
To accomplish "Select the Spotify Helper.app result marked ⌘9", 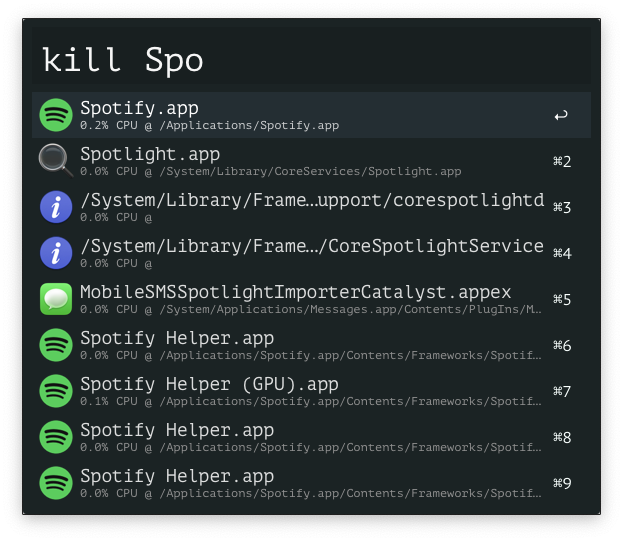I will pos(311,483).
